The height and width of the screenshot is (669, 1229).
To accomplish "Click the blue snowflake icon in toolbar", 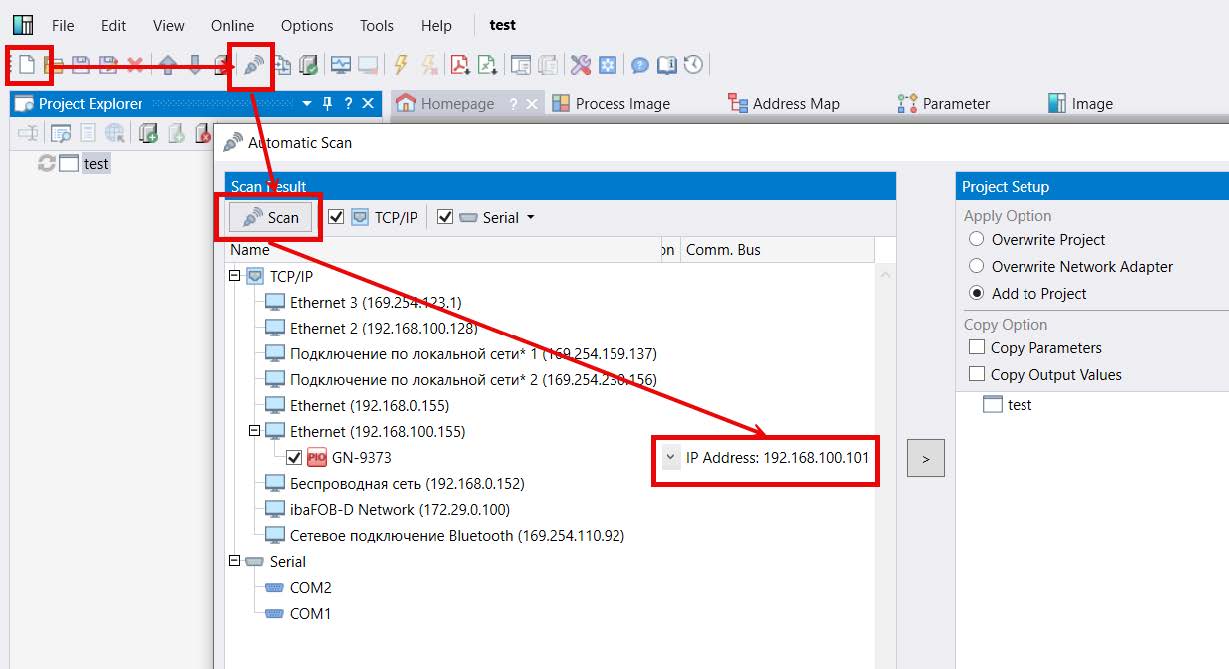I will 608,65.
